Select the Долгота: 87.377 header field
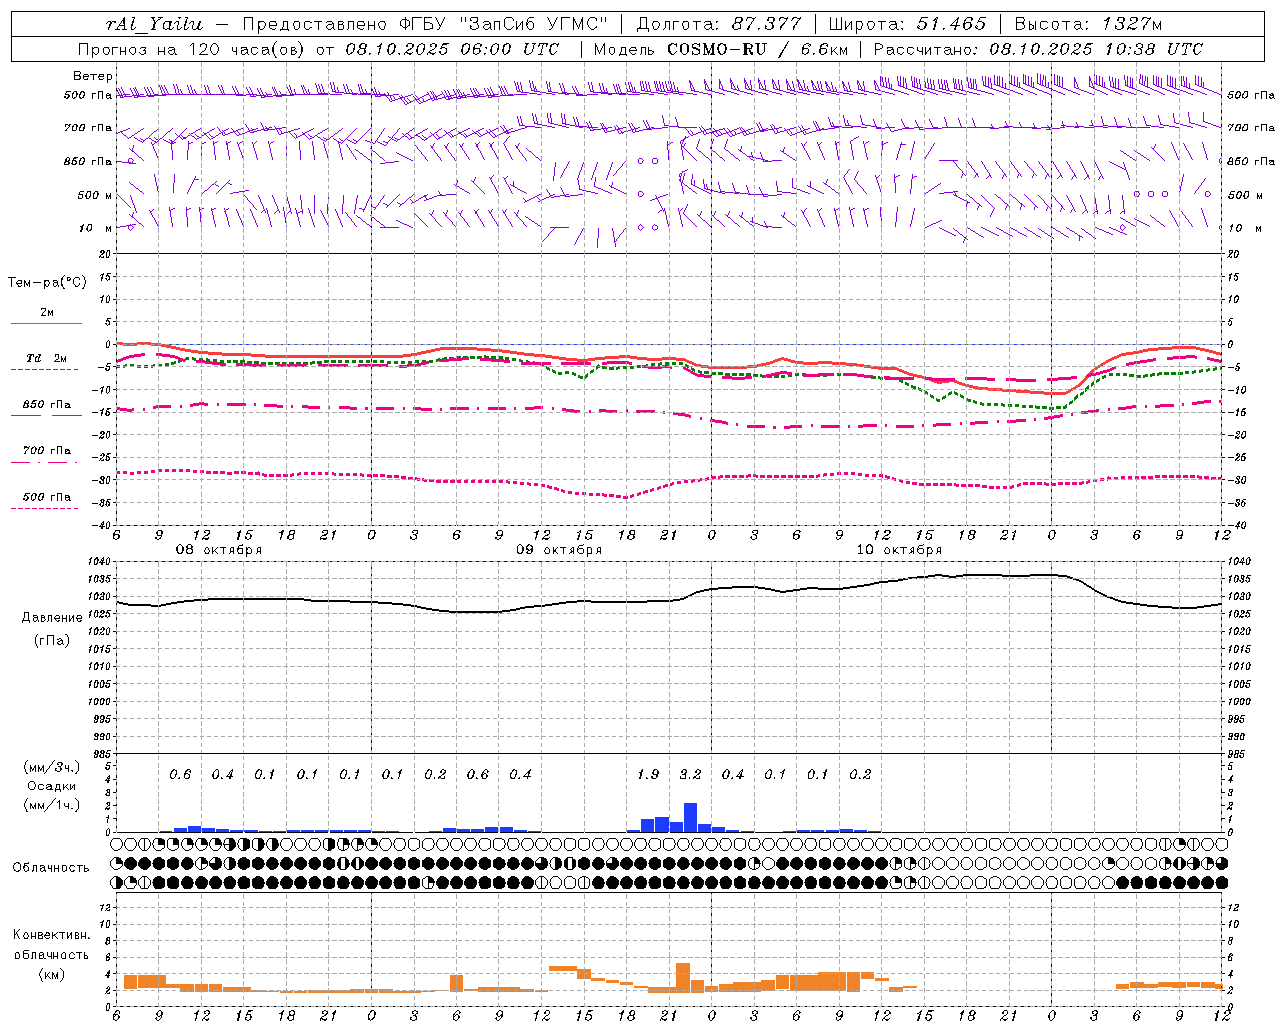The height and width of the screenshot is (1024, 1280). [718, 24]
